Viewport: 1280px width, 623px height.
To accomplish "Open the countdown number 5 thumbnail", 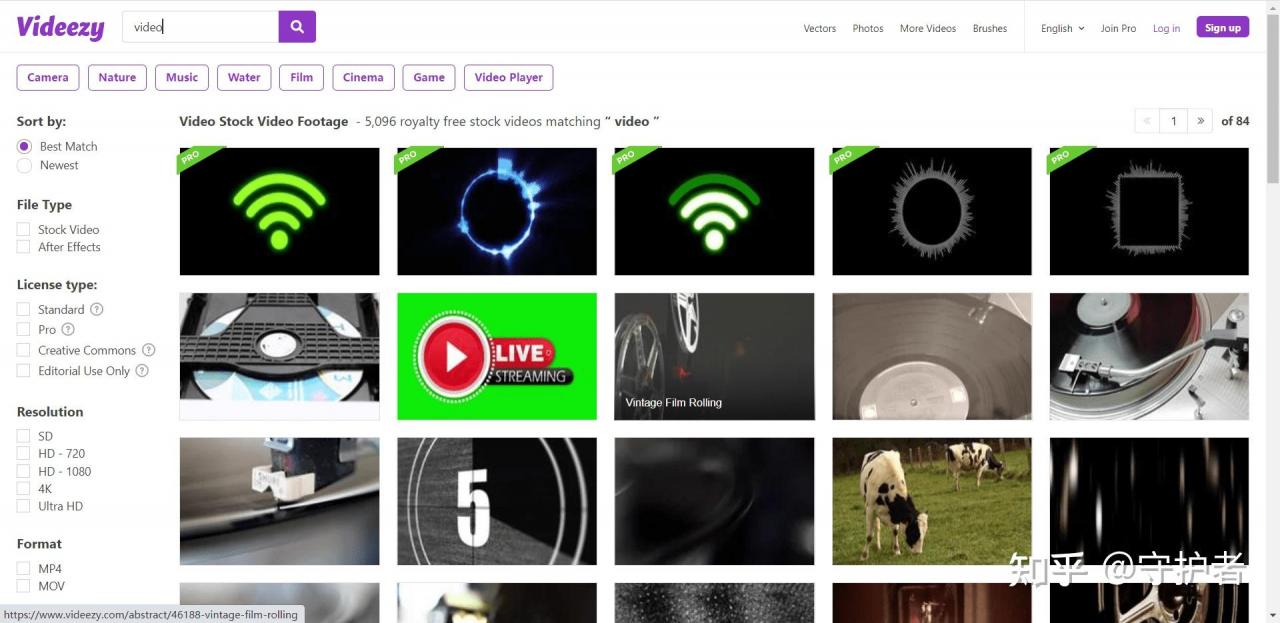I will 497,501.
